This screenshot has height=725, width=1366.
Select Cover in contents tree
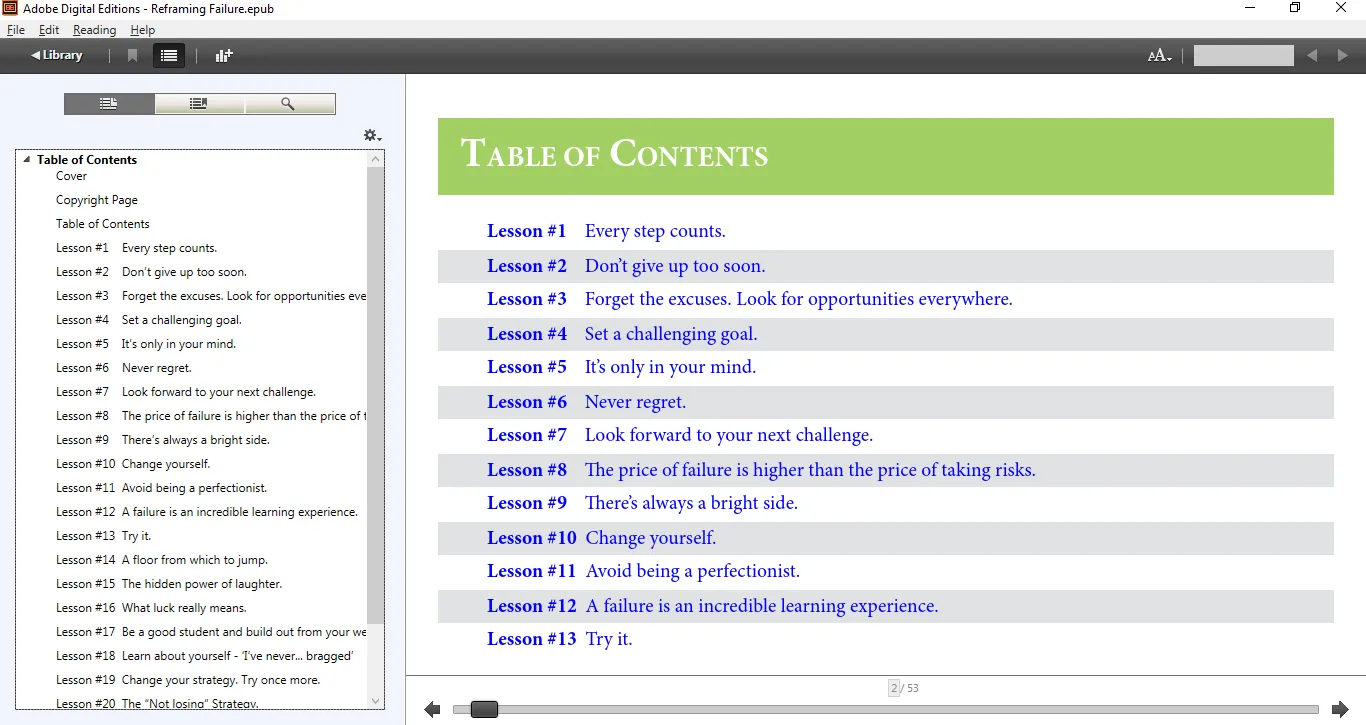click(71, 176)
